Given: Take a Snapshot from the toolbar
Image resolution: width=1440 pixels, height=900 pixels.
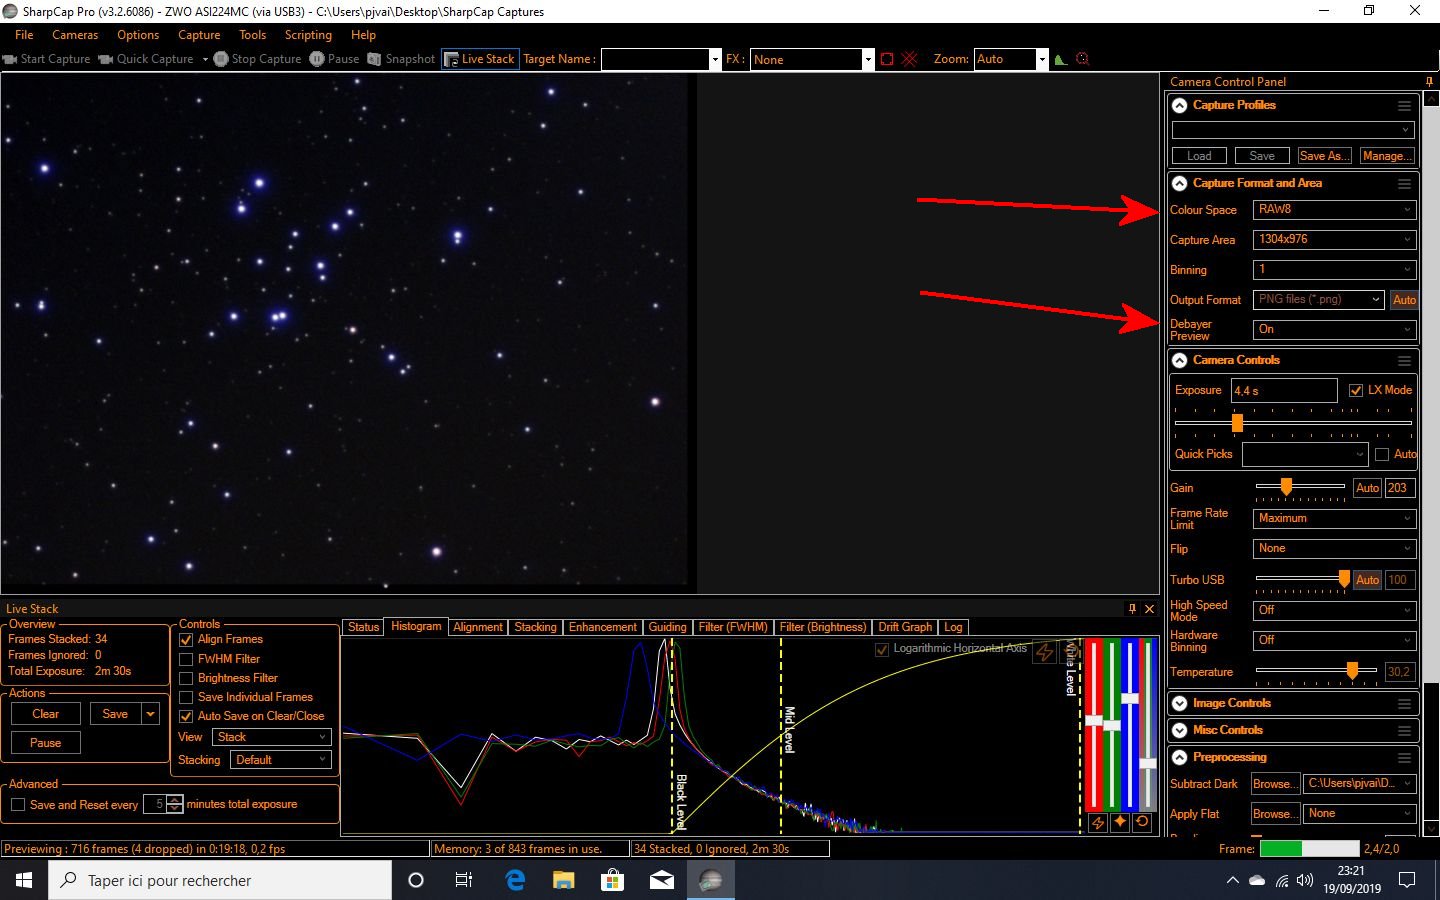Looking at the screenshot, I should 401,59.
